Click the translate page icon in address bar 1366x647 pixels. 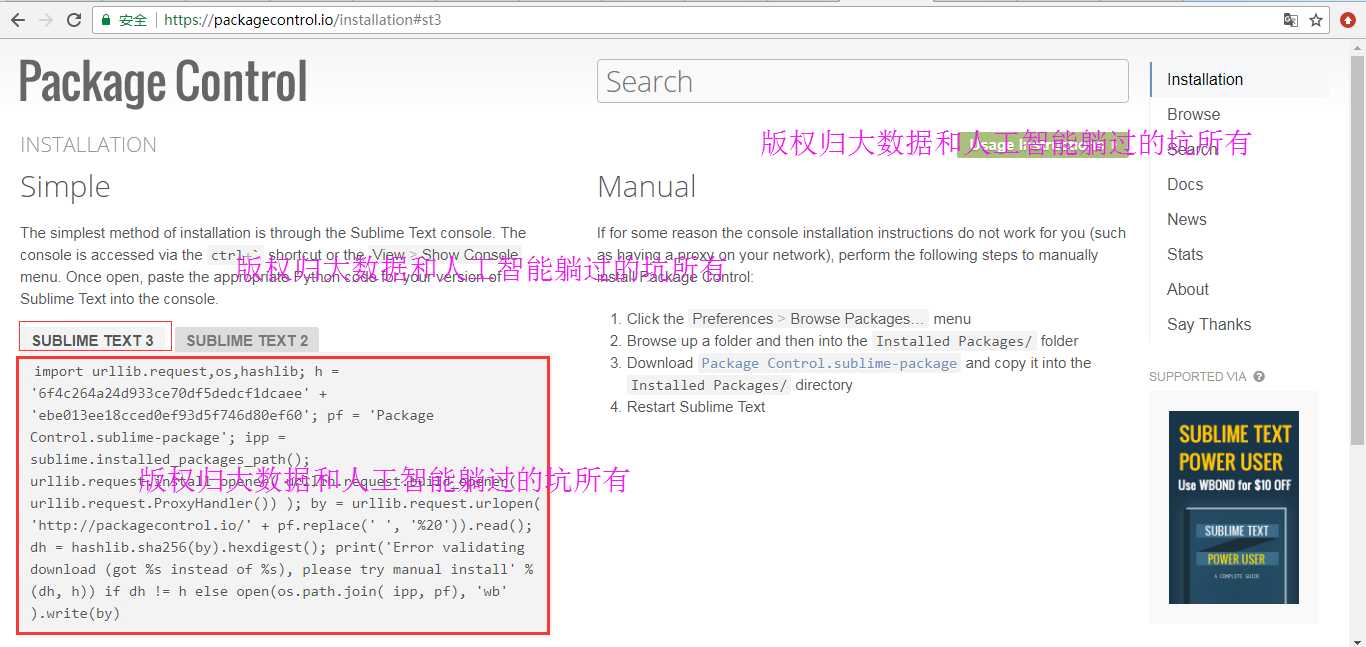pyautogui.click(x=1291, y=20)
